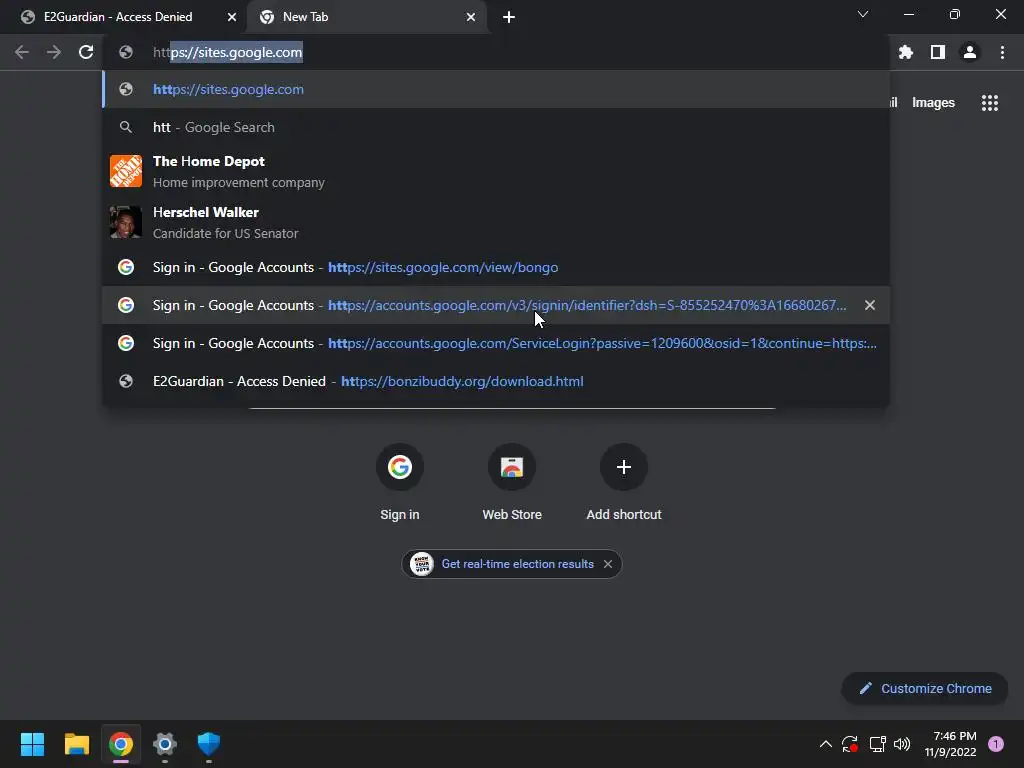The image size is (1024, 768).
Task: Select The Home Depot suggestion
Action: click(496, 172)
